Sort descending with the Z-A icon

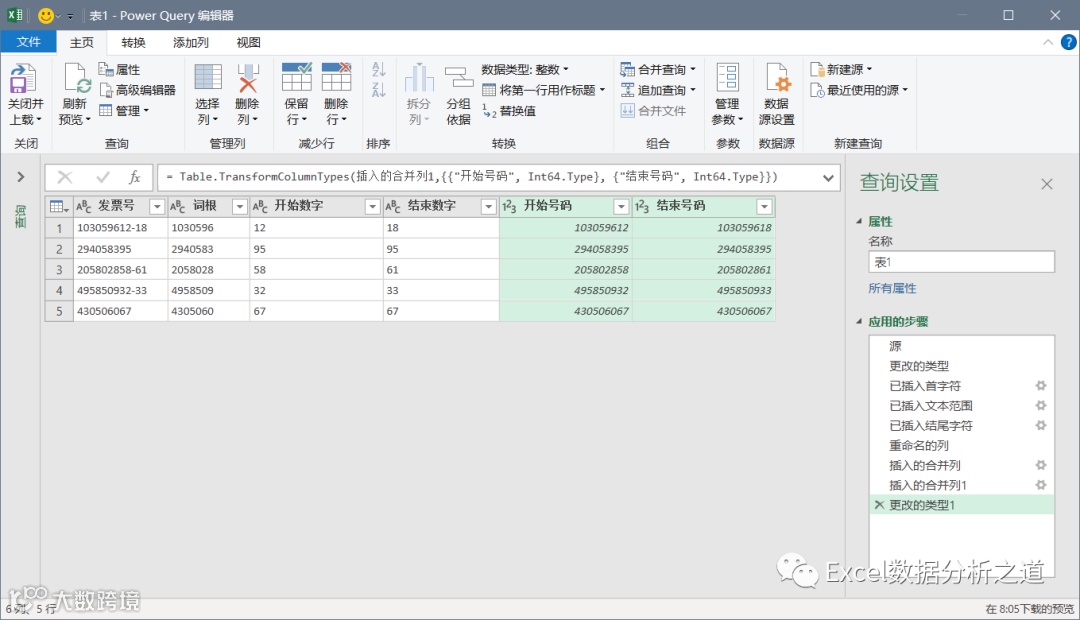[x=379, y=90]
